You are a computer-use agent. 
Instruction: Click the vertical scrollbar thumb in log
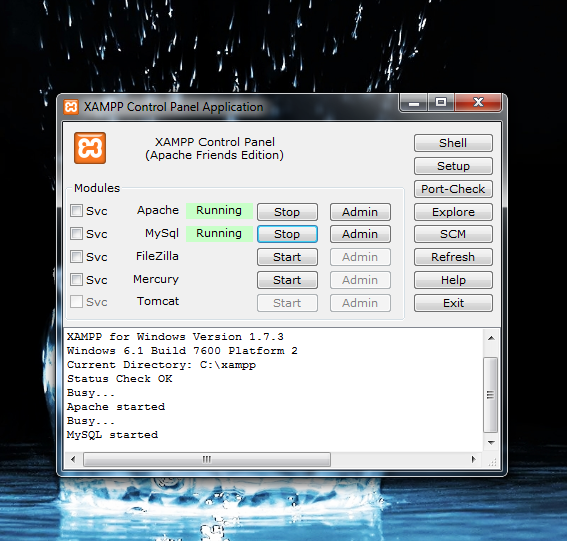pos(491,395)
